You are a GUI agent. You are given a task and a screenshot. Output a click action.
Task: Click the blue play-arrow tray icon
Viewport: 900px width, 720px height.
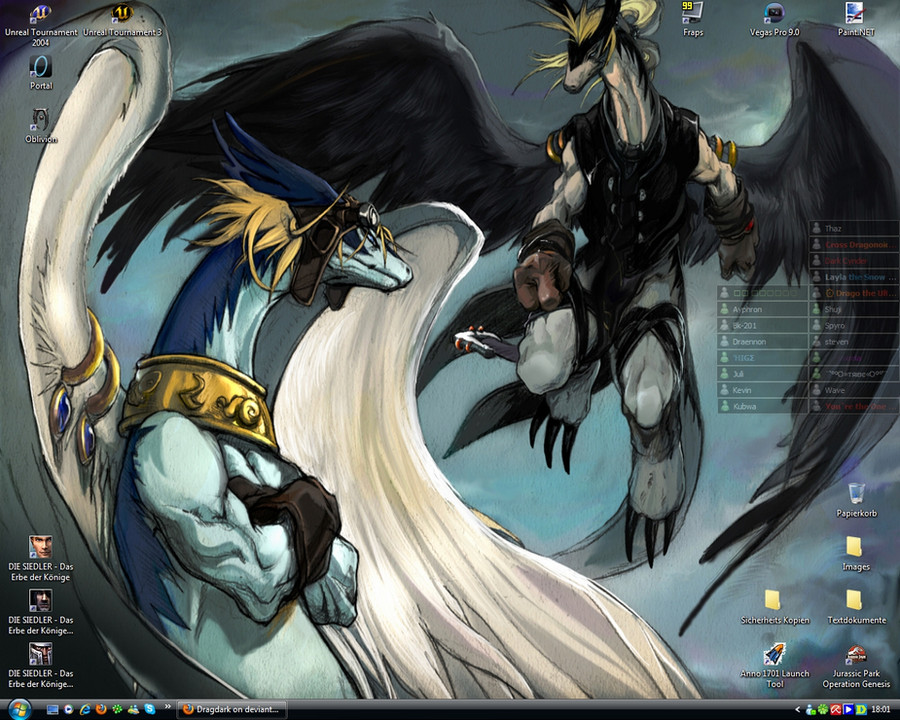coord(848,710)
